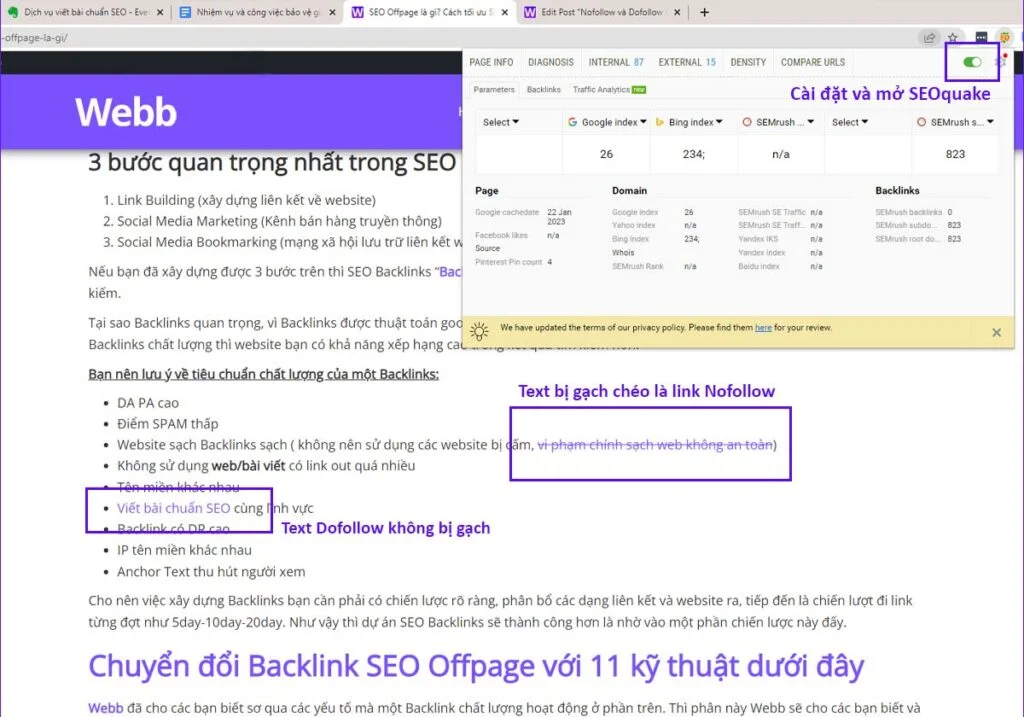This screenshot has height=717, width=1024.
Task: Close the 'Edit Post Nofollow và Dofollow' tab
Action: (x=677, y=12)
